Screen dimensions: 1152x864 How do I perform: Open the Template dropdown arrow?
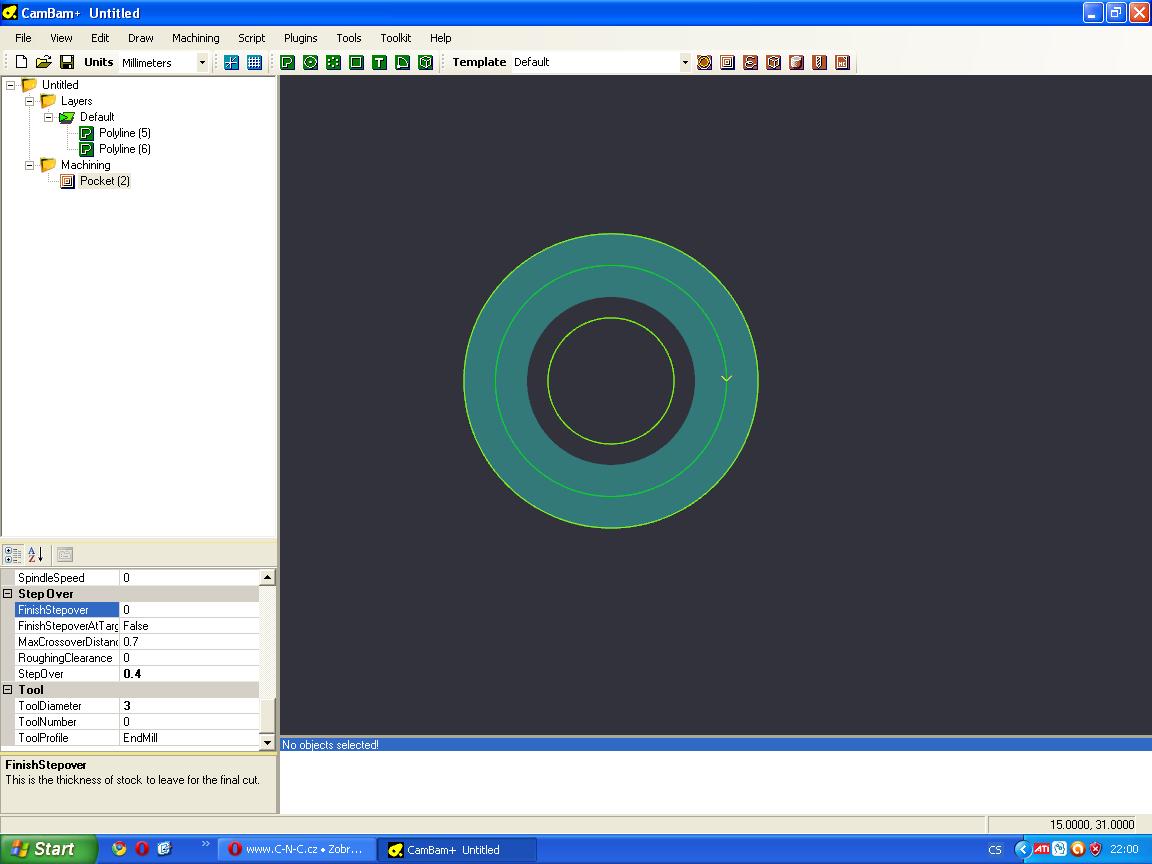[x=685, y=62]
